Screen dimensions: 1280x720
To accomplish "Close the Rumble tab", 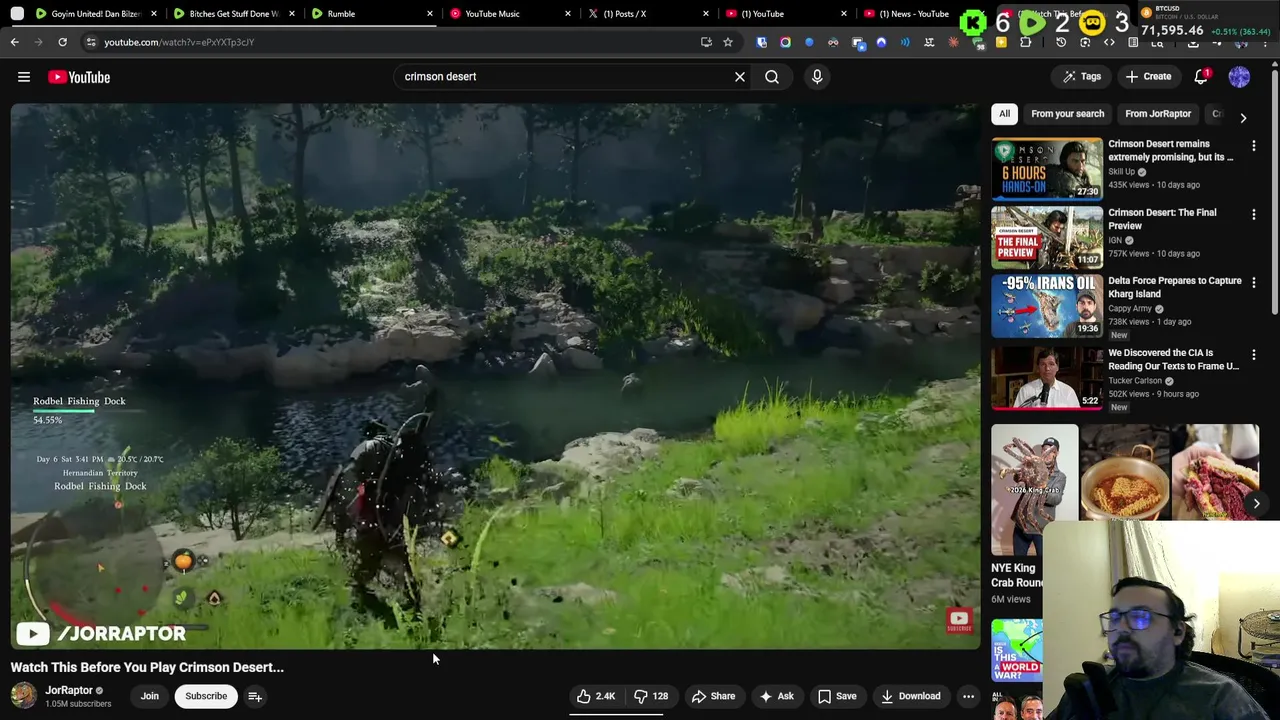I will click(430, 14).
